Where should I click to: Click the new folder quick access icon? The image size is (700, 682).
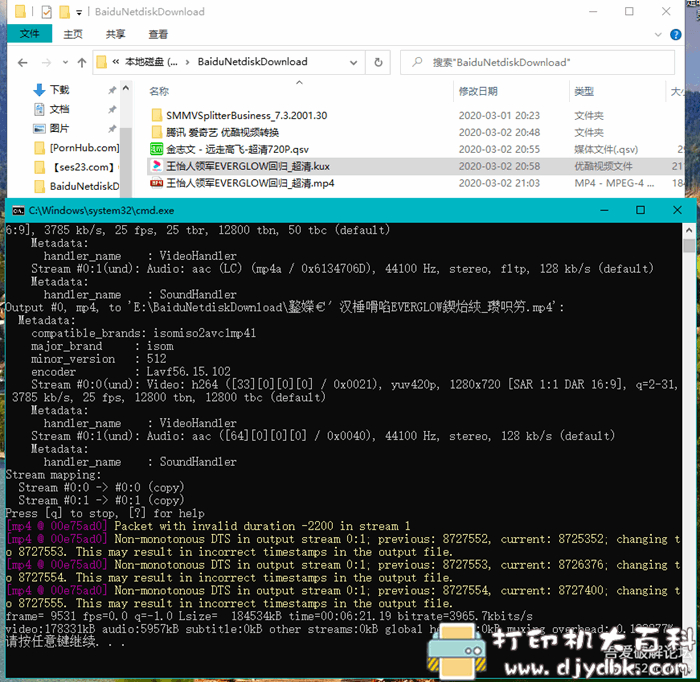point(64,12)
